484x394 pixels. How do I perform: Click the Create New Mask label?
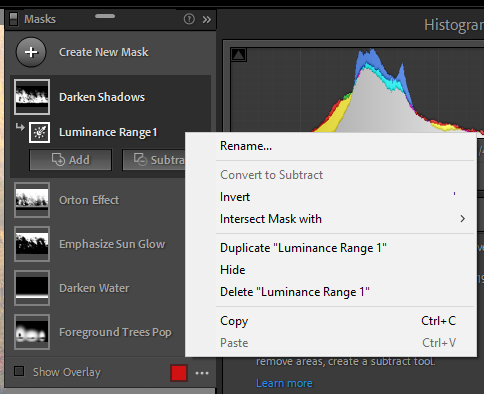[x=104, y=52]
